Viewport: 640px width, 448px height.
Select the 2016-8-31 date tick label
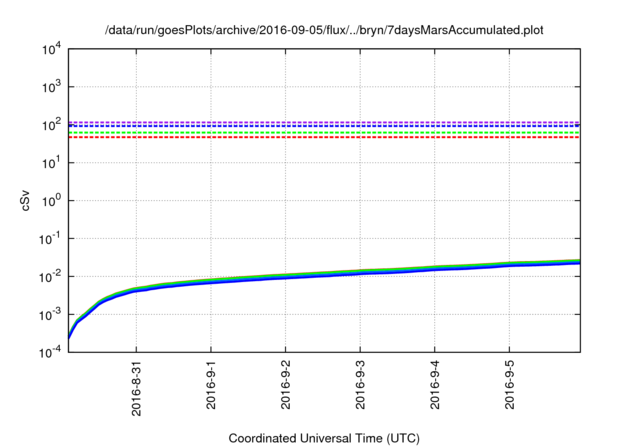[136, 388]
